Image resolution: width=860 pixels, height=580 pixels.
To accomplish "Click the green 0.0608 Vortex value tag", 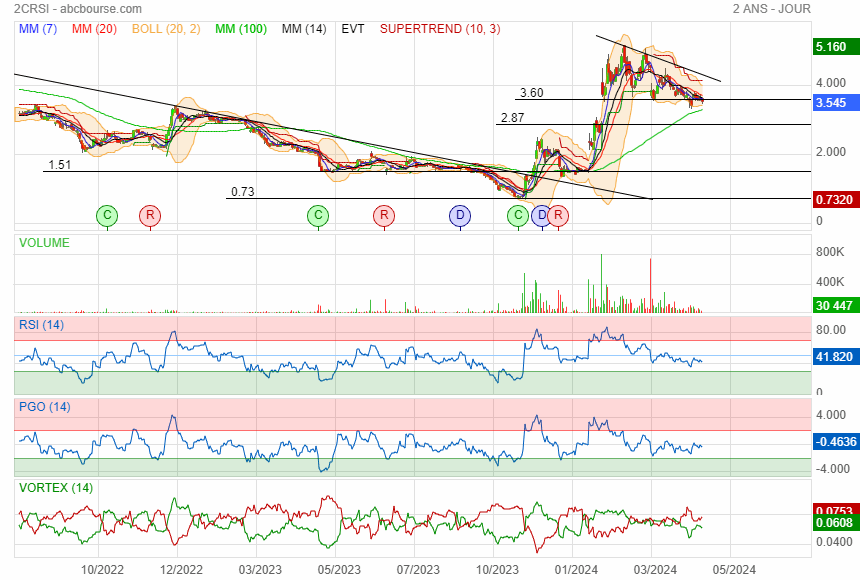I will (835, 522).
